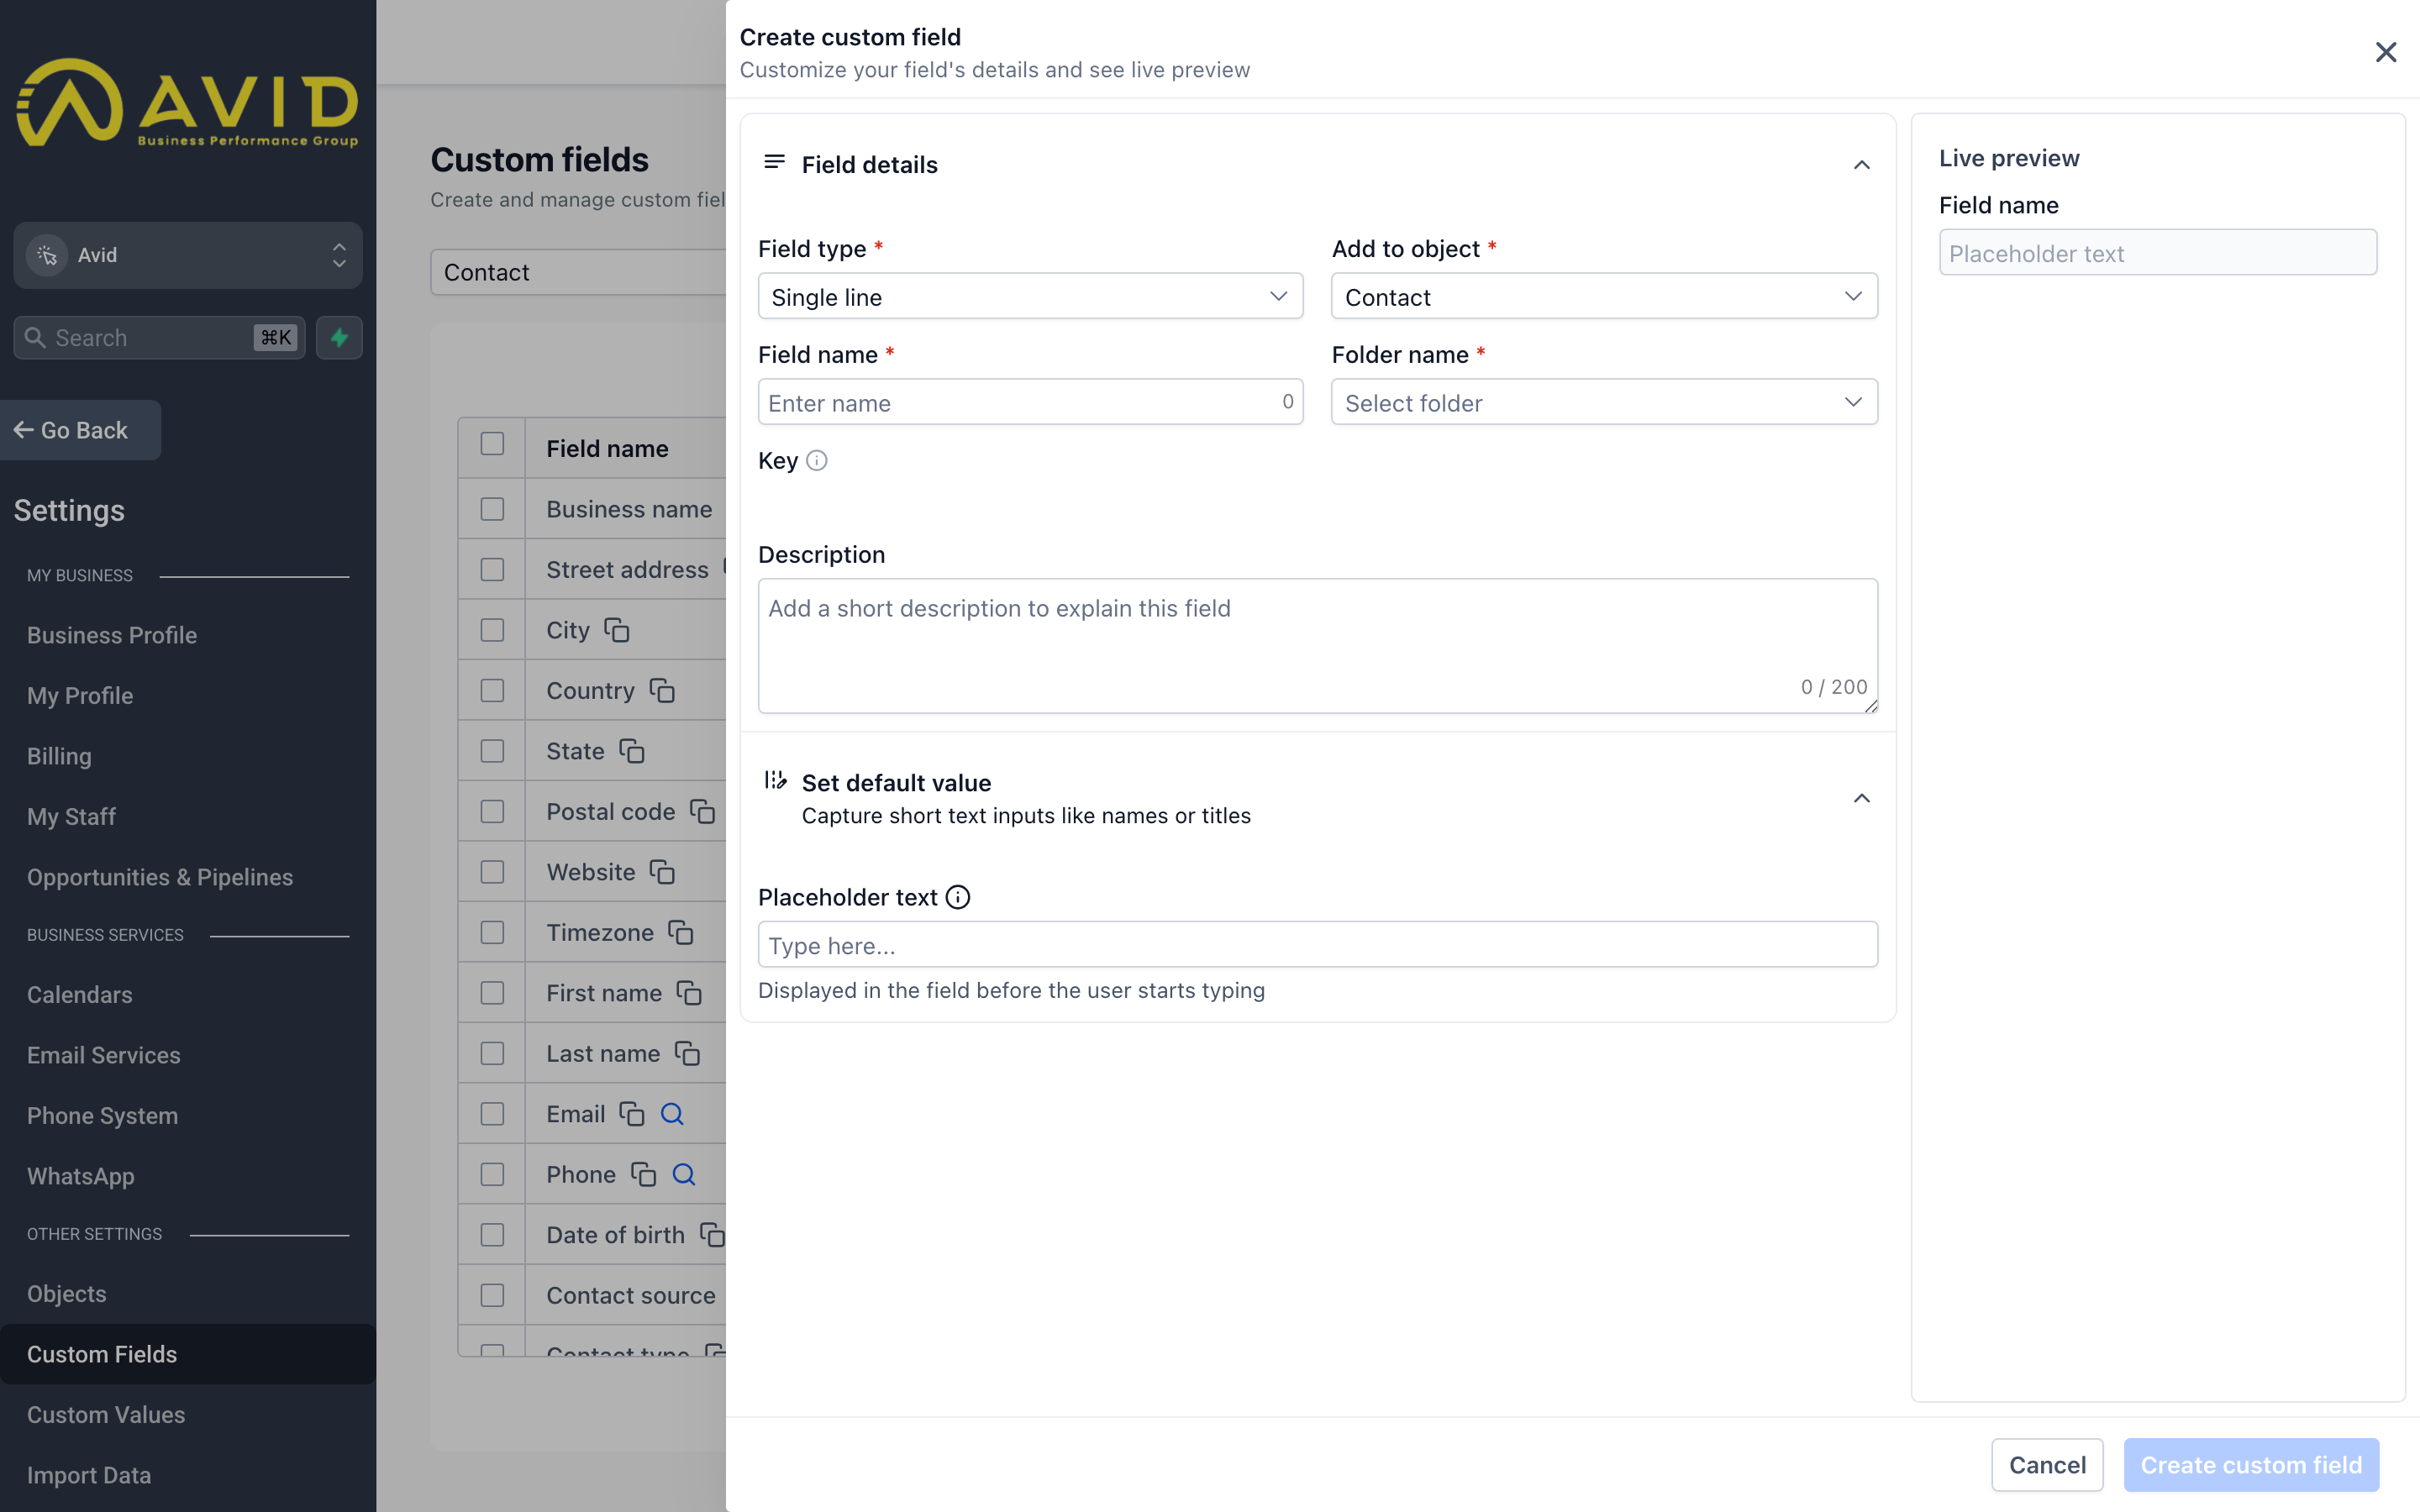Open Phone System settings
The width and height of the screenshot is (2420, 1512).
[x=103, y=1116]
